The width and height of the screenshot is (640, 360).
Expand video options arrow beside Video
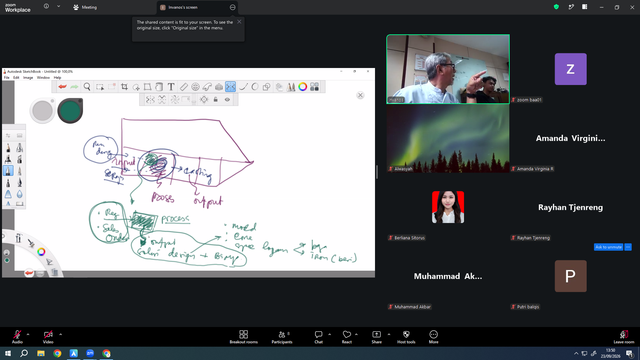pyautogui.click(x=60, y=334)
